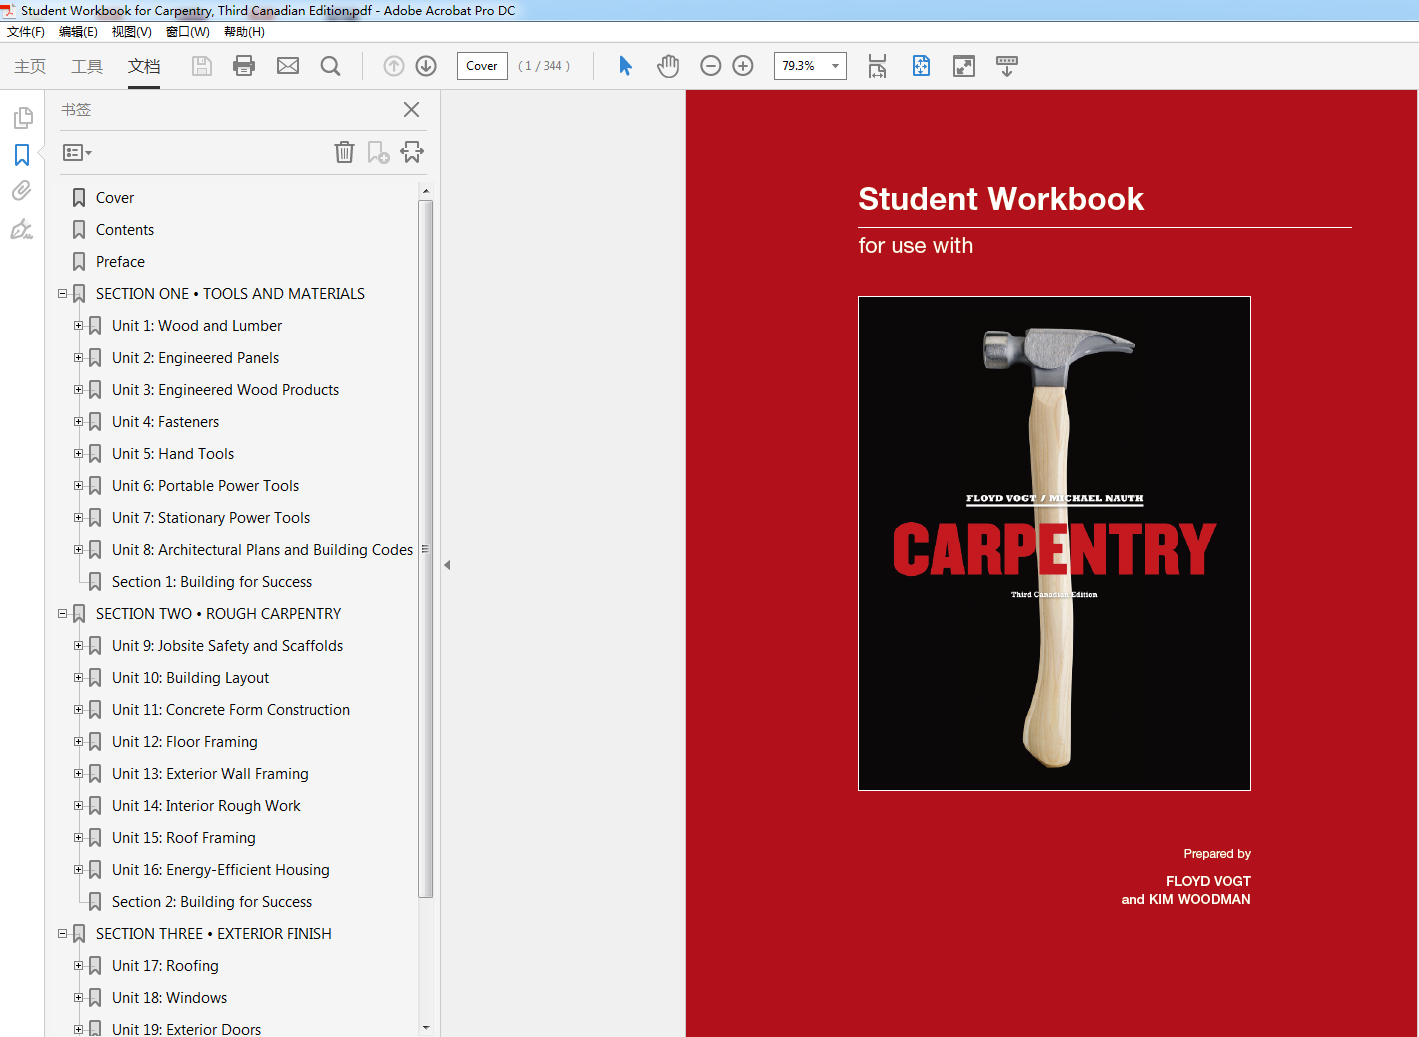1419x1037 pixels.
Task: Open Unit 10: Building Layout bookmark
Action: click(x=190, y=678)
